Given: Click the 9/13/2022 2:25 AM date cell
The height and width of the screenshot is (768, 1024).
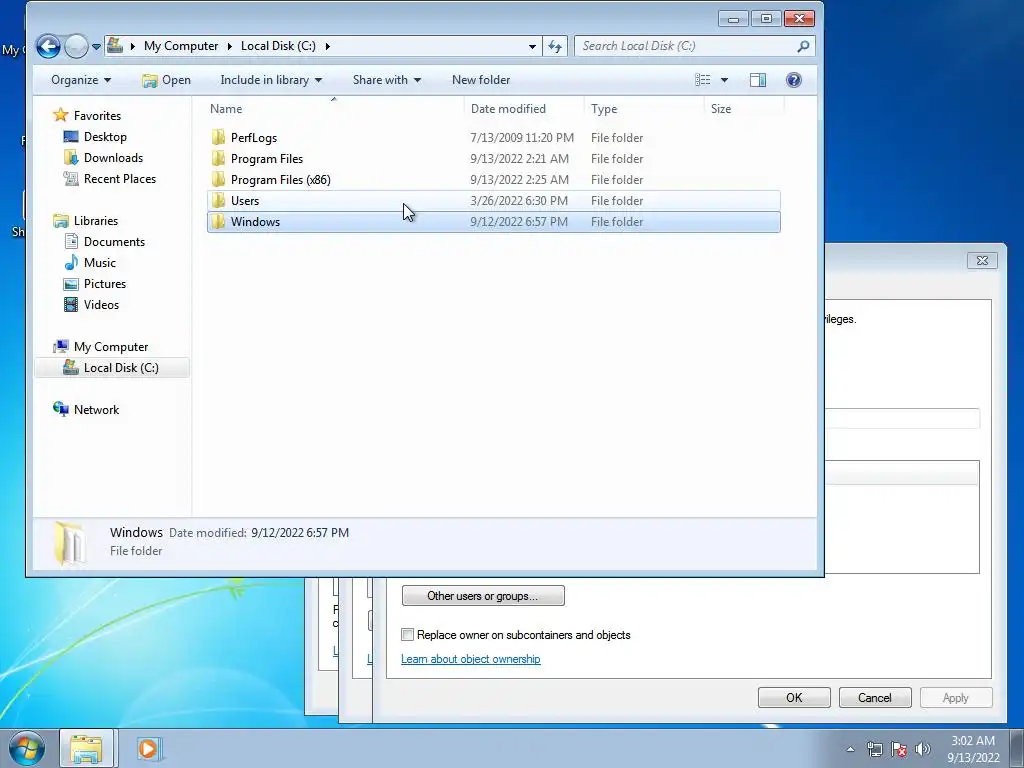Looking at the screenshot, I should tap(519, 180).
